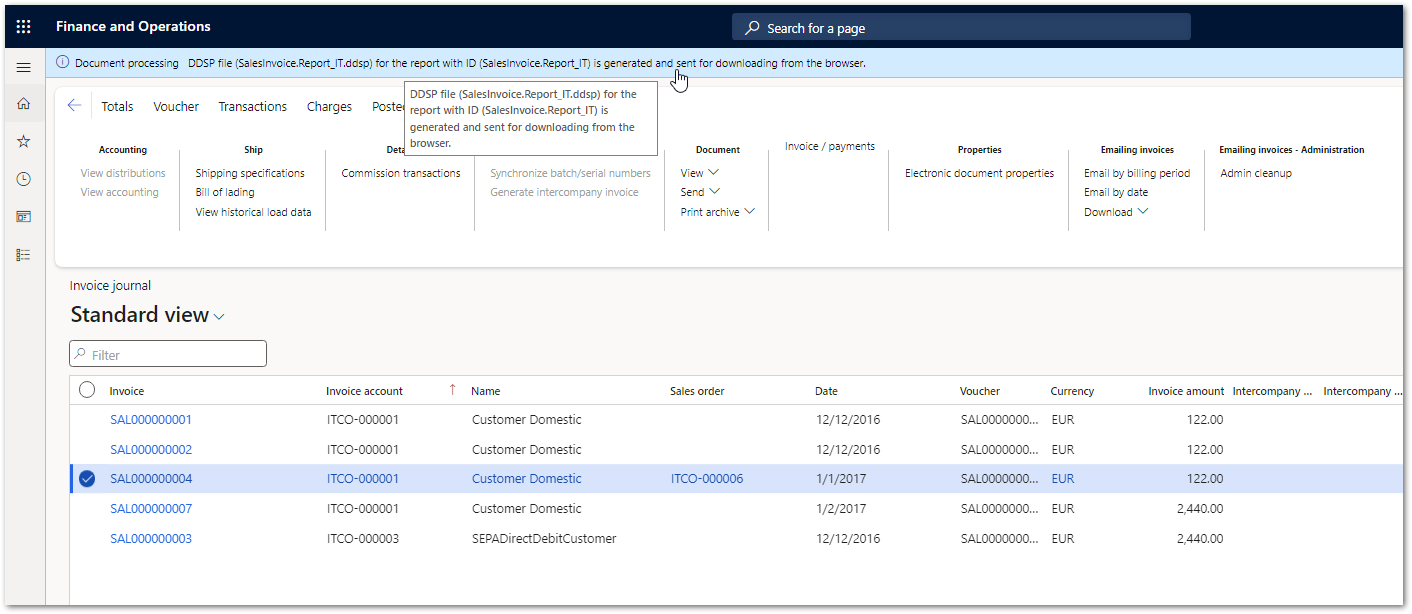The image size is (1412, 614).
Task: Click the search magnifier icon
Action: pyautogui.click(x=752, y=28)
